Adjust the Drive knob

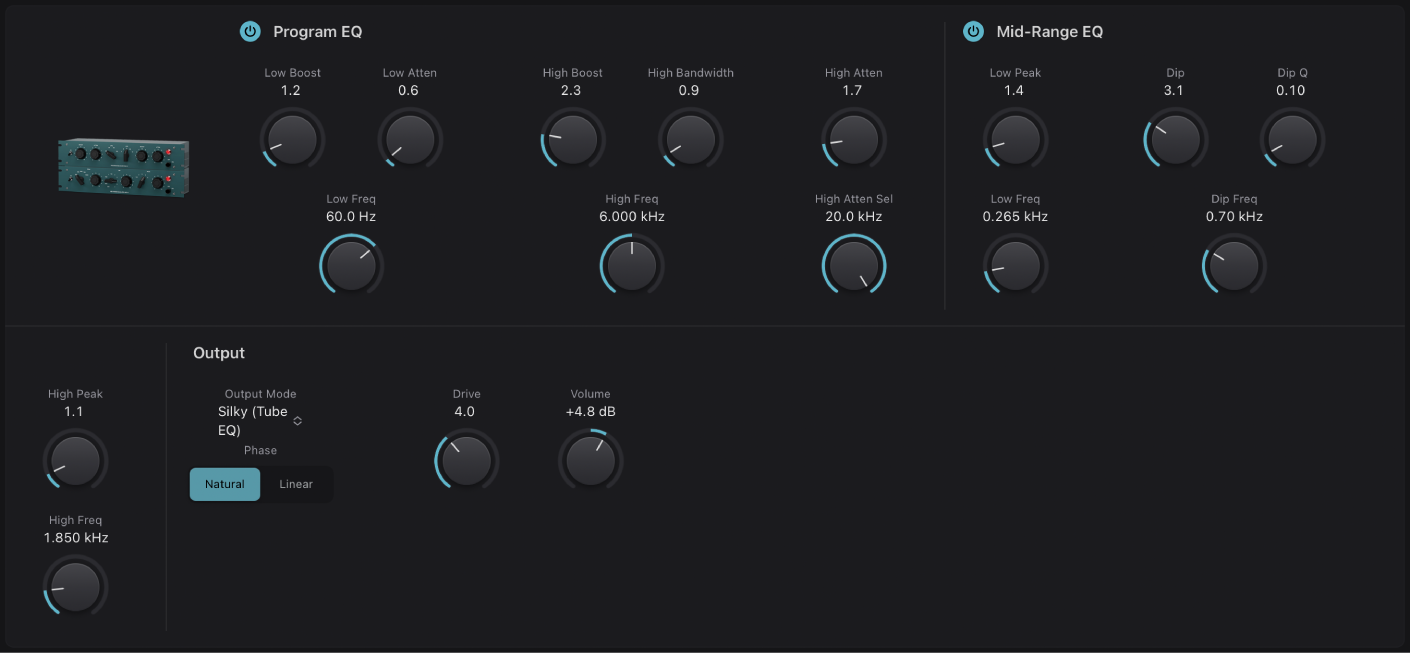pos(466,461)
